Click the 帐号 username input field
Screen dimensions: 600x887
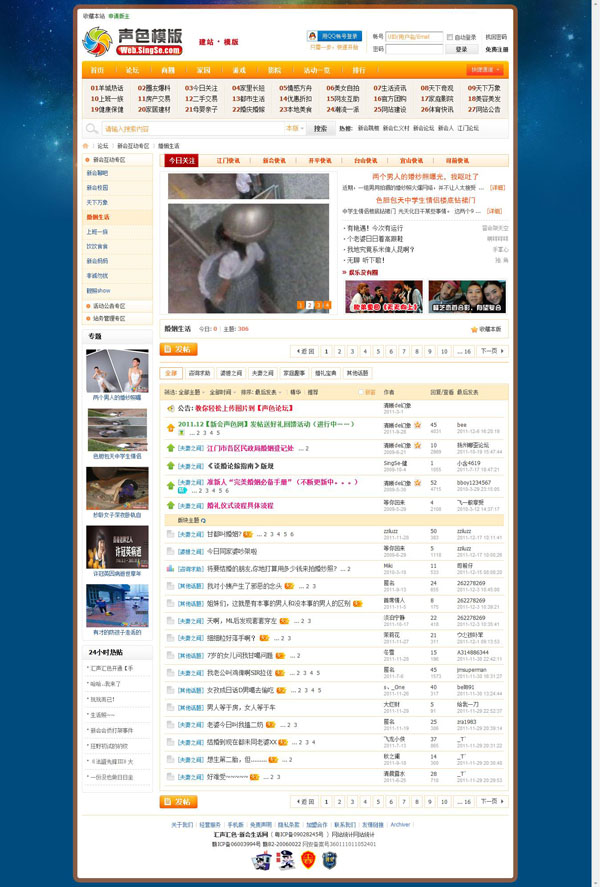point(414,37)
